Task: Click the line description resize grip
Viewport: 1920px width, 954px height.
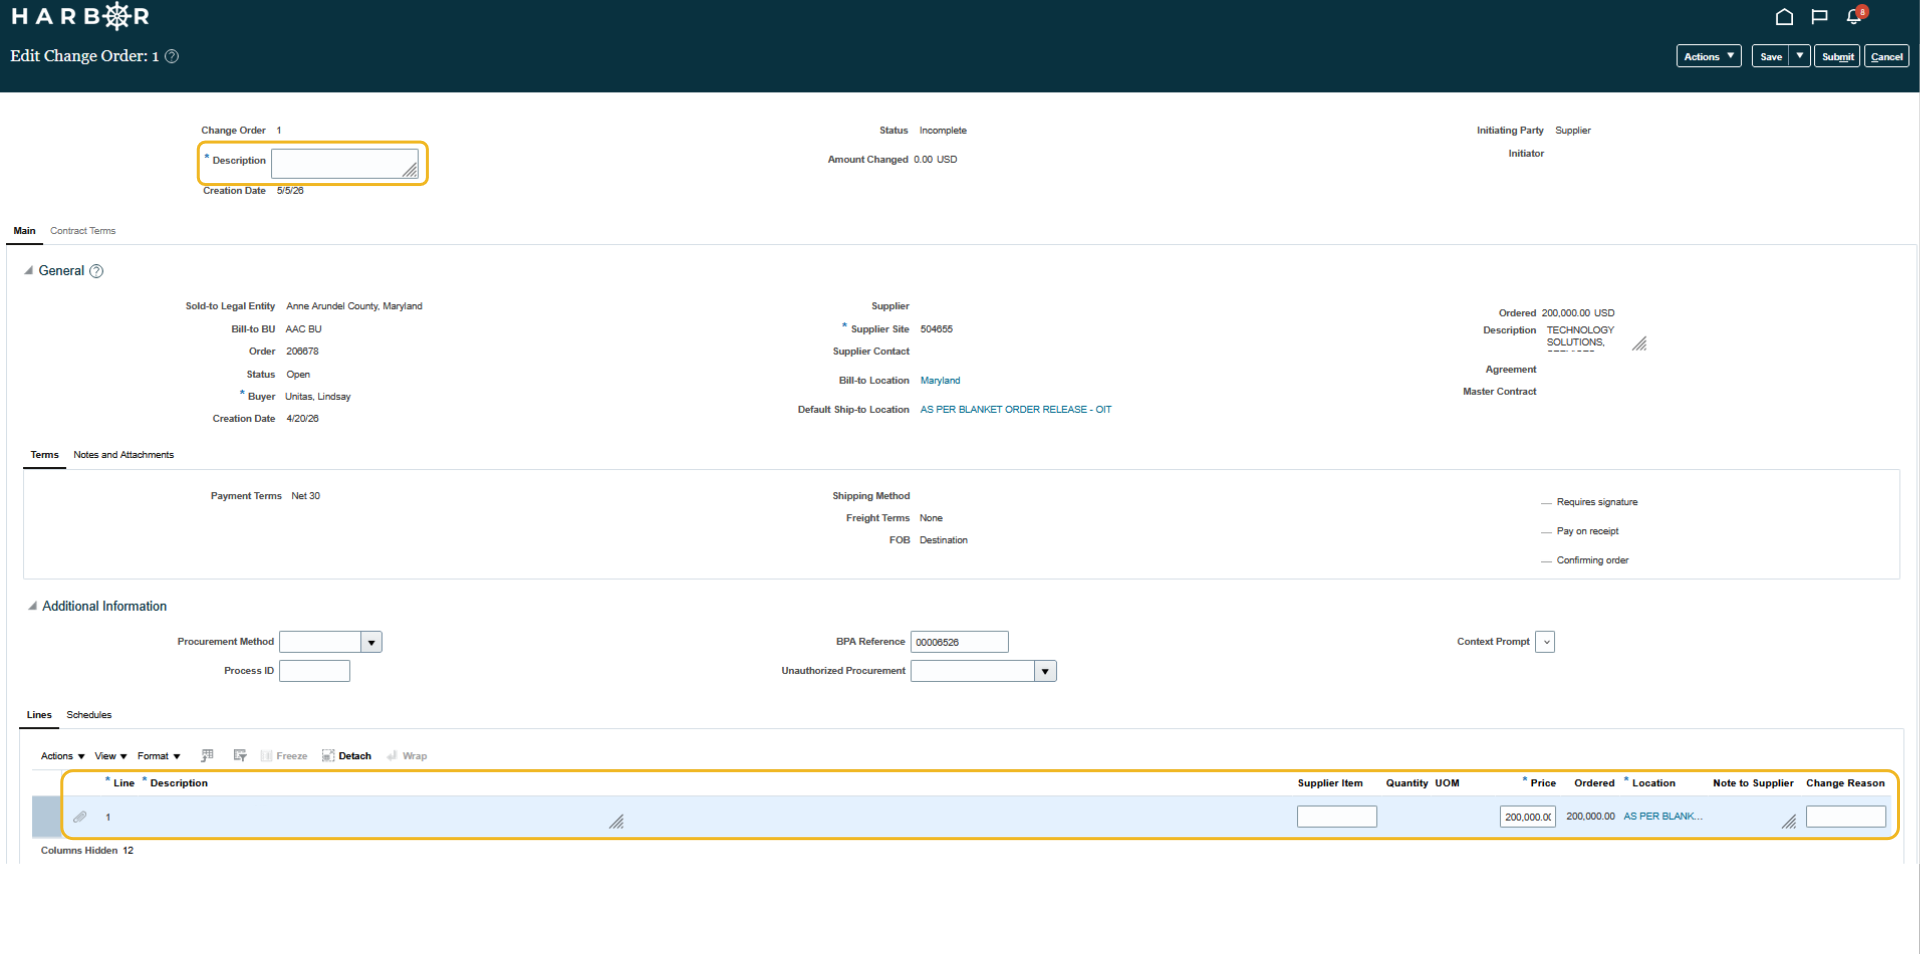Action: coord(617,822)
